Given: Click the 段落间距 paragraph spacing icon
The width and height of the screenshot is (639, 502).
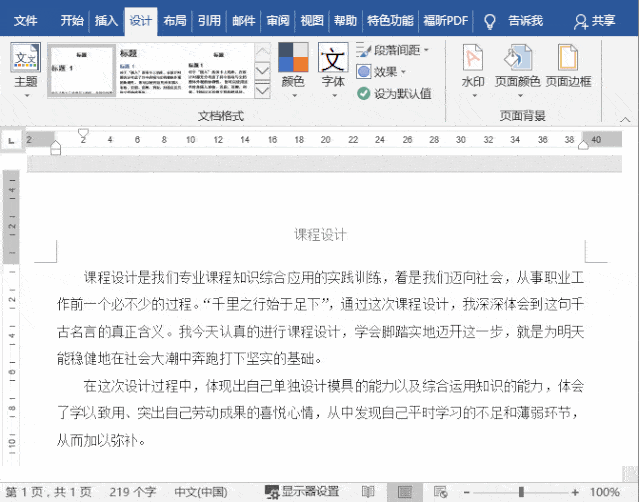Looking at the screenshot, I should 364,50.
